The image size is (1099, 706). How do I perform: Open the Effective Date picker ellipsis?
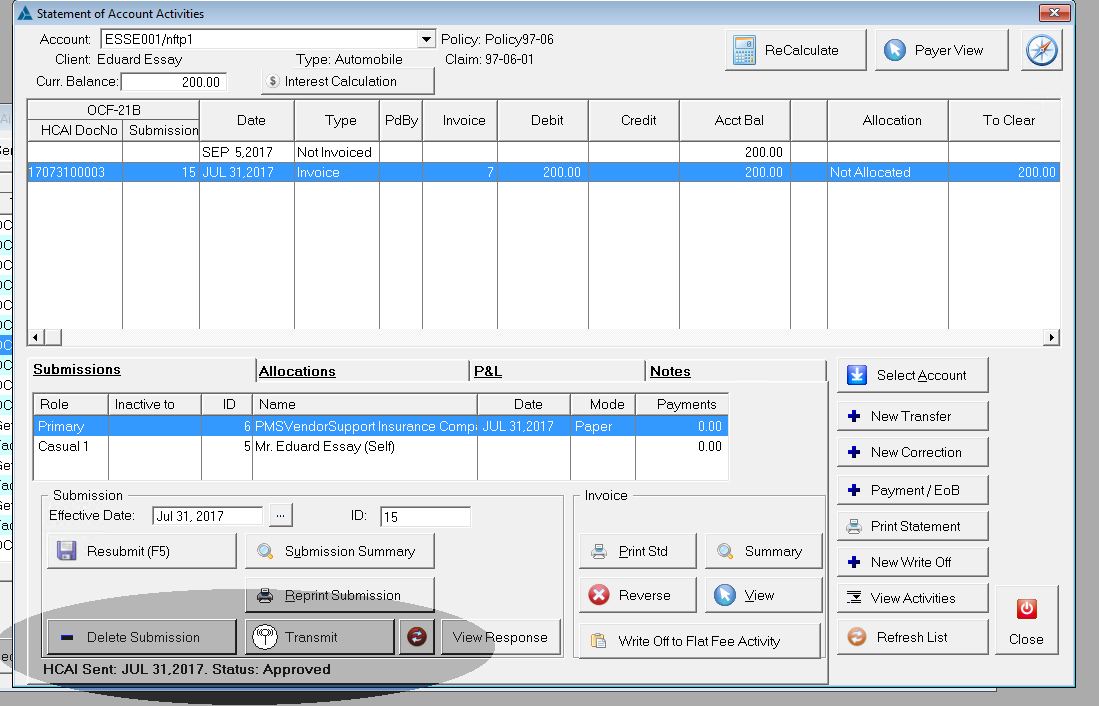tap(281, 516)
